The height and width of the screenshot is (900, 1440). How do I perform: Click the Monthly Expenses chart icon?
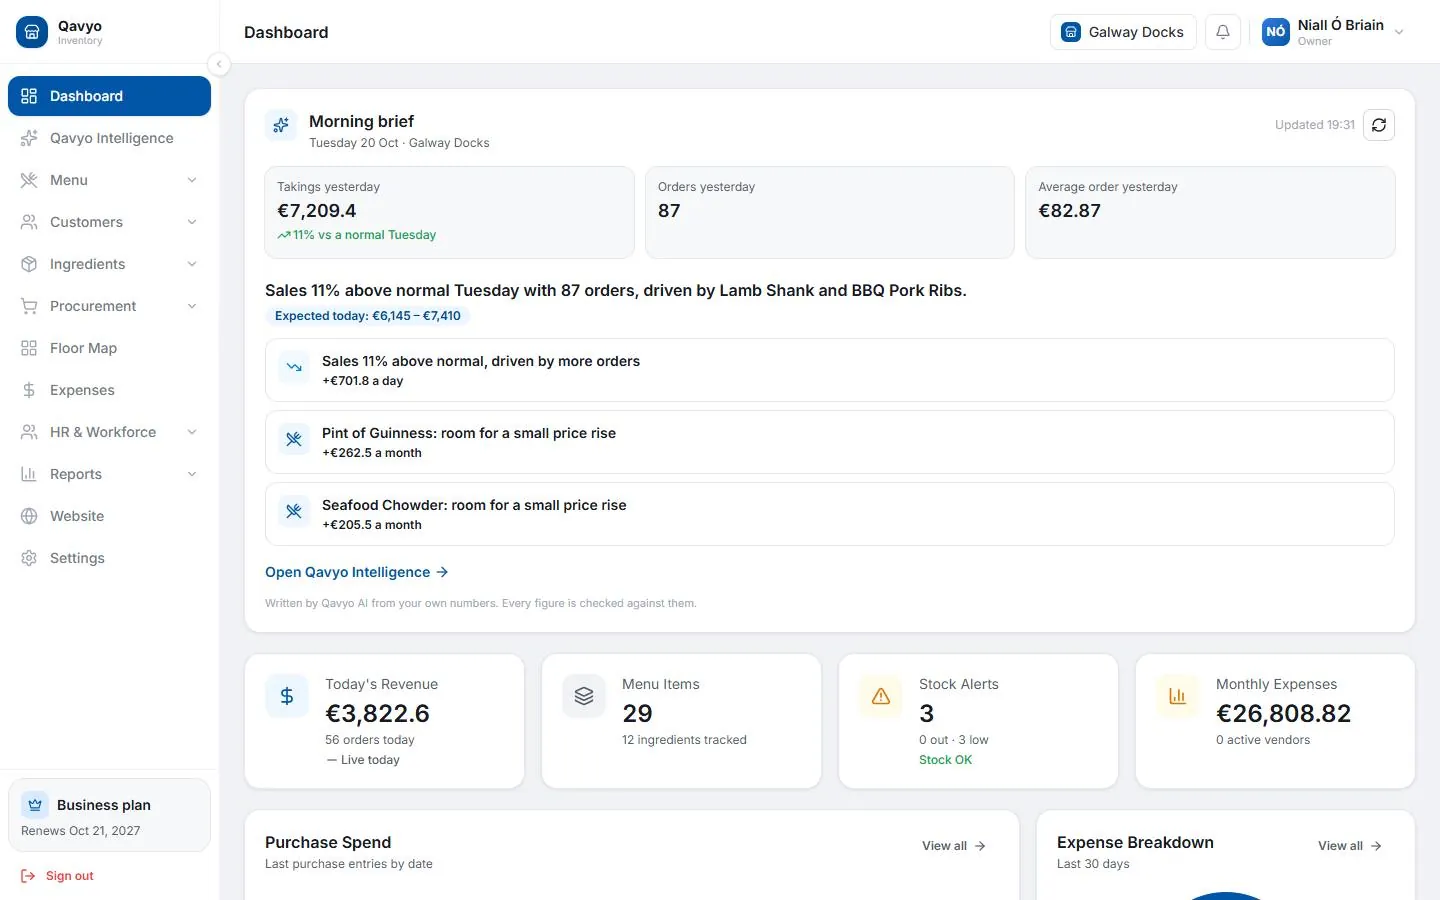click(x=1178, y=696)
